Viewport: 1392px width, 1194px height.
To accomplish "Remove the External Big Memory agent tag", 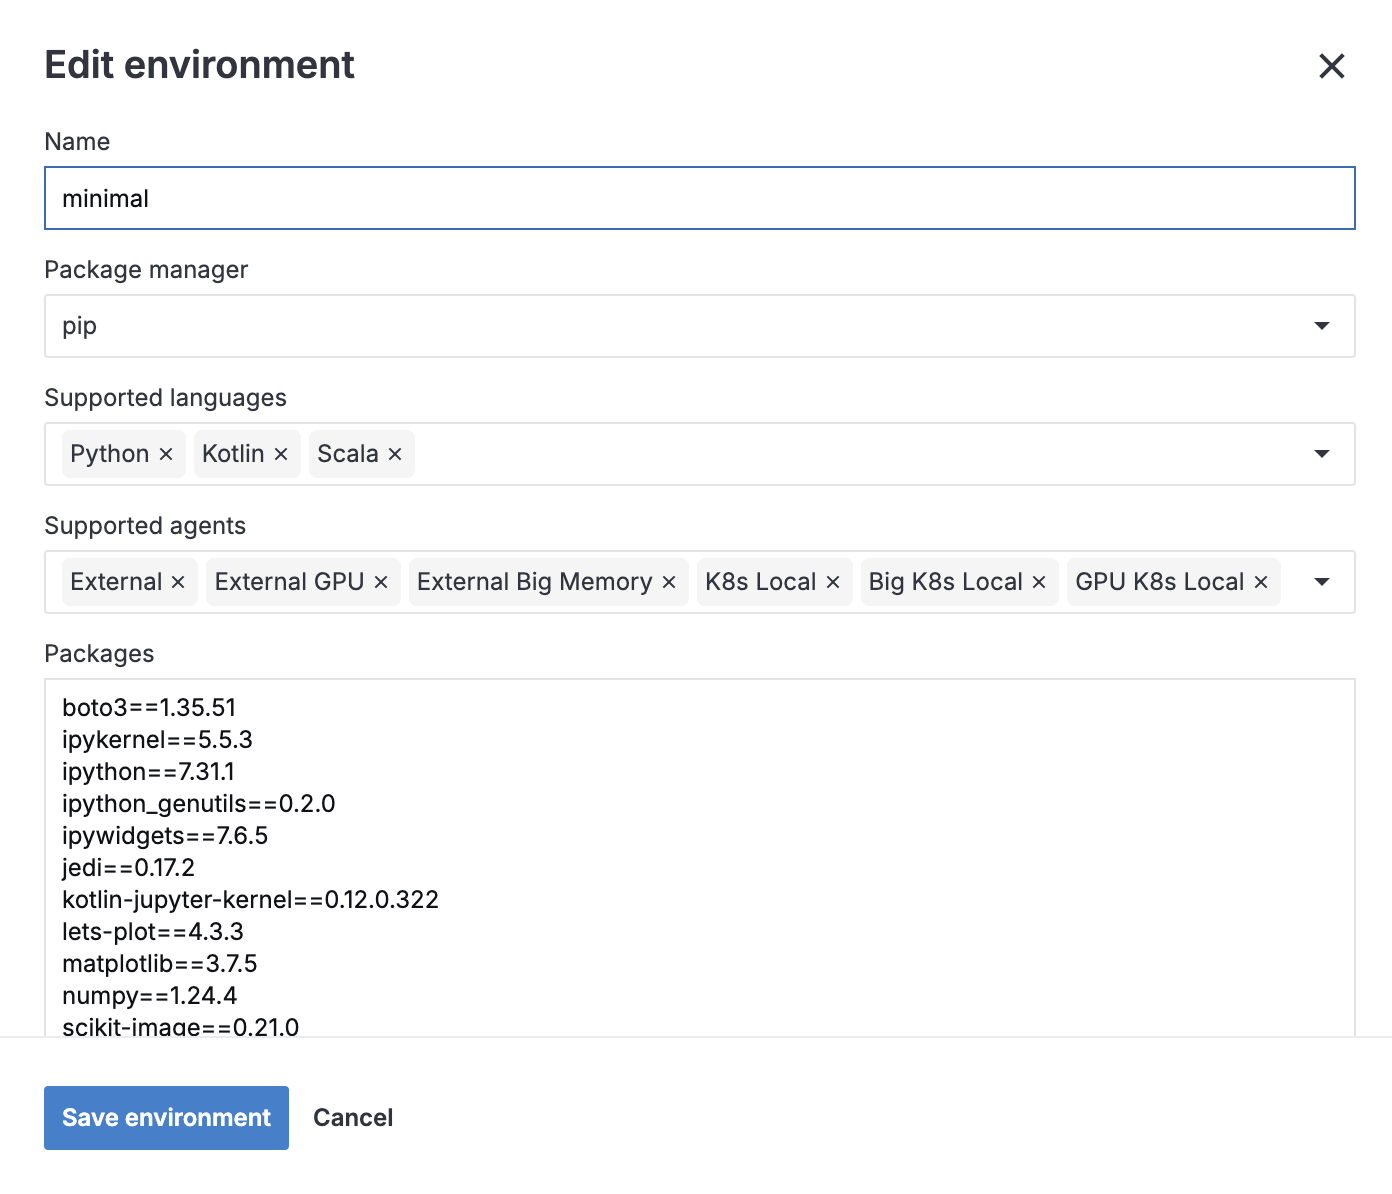I will click(x=669, y=582).
